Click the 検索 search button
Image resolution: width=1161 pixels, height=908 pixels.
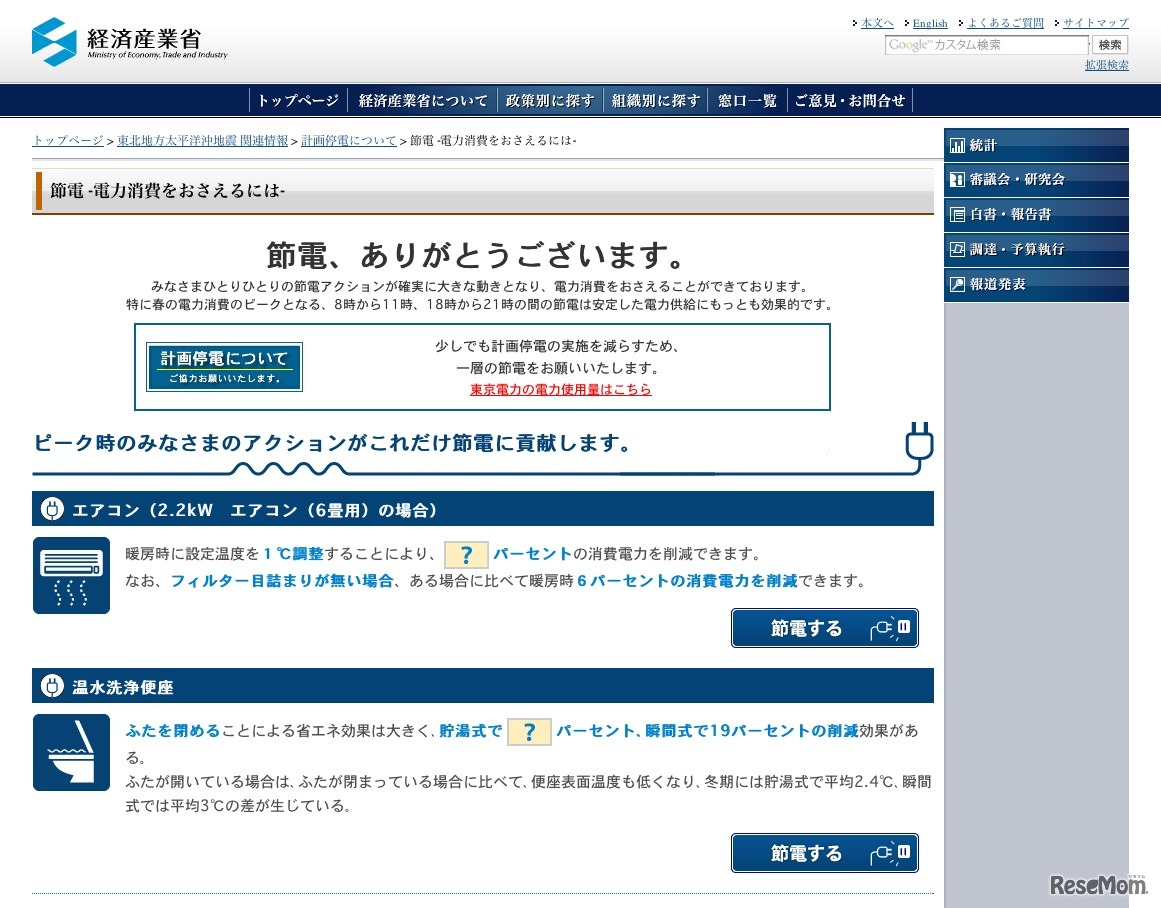[1110, 45]
